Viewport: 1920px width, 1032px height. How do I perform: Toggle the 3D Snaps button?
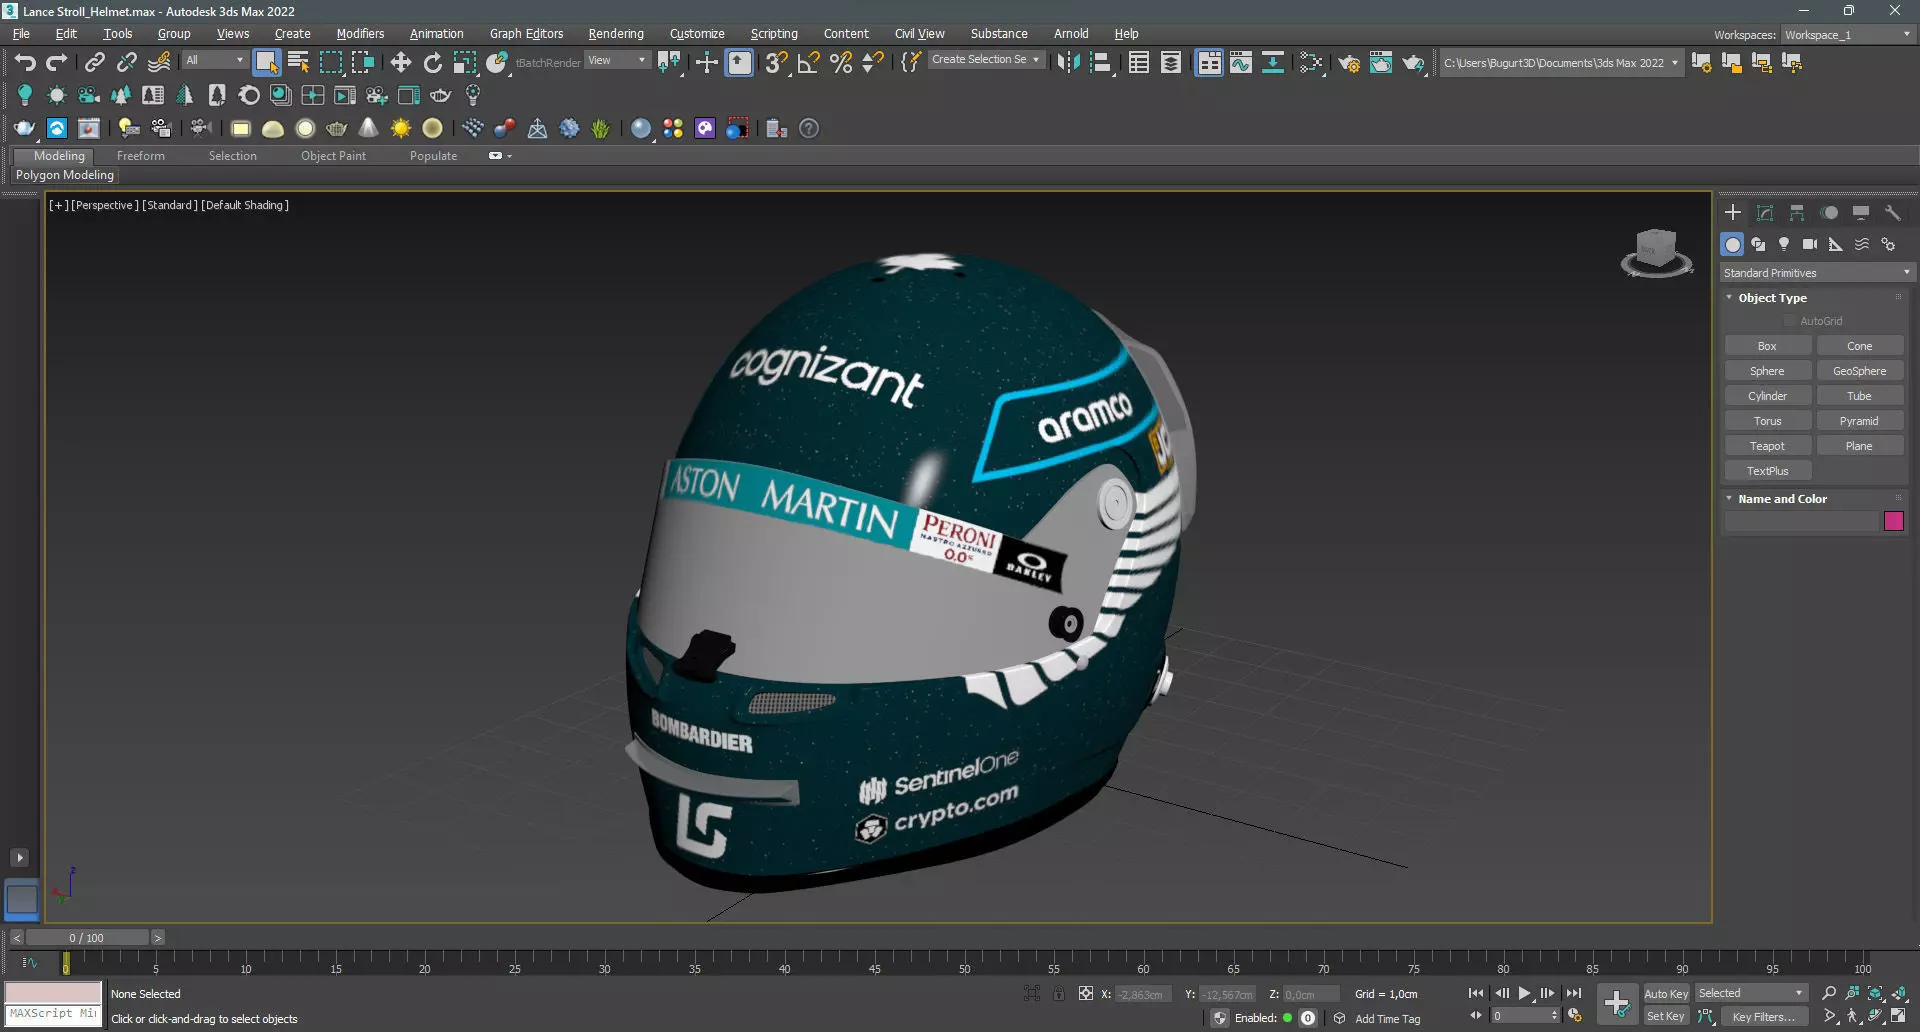(x=776, y=63)
